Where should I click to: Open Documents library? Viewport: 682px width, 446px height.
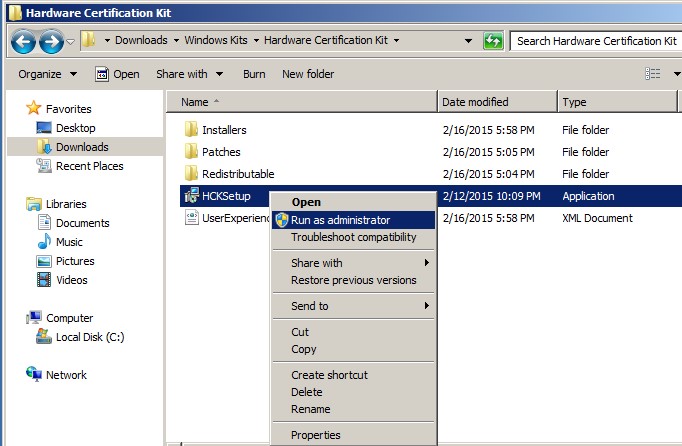point(82,223)
